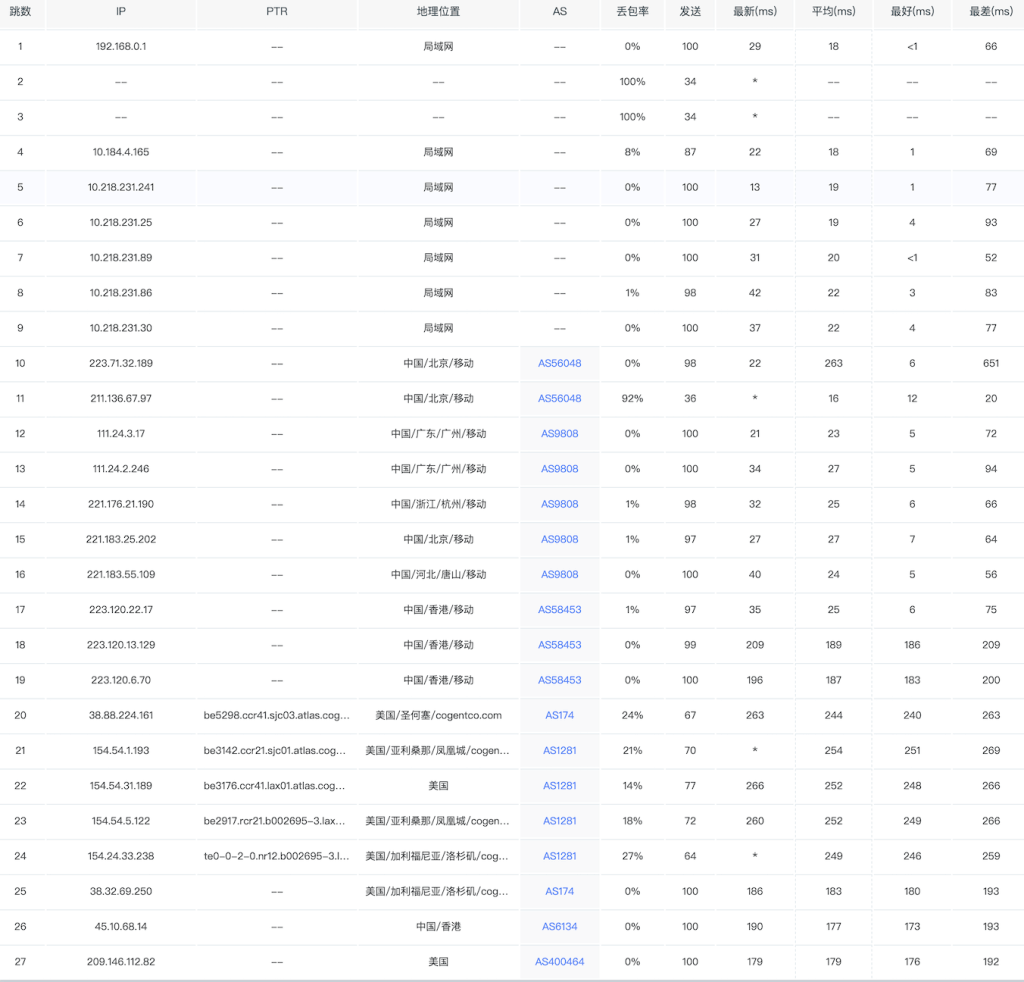
Task: Click the 最差(ms) column header
Action: [x=990, y=11]
